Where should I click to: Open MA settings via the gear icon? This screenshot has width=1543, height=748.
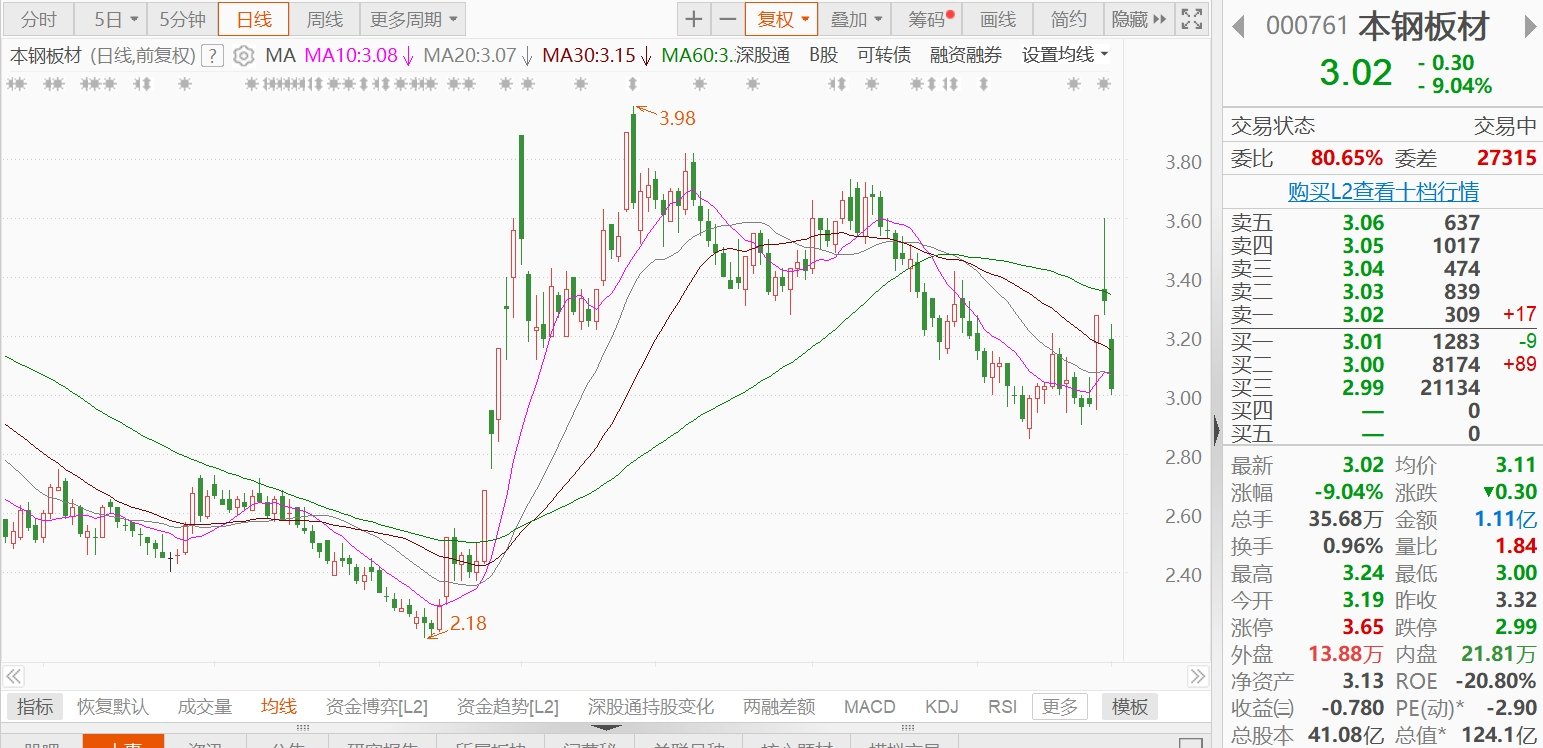click(x=244, y=56)
